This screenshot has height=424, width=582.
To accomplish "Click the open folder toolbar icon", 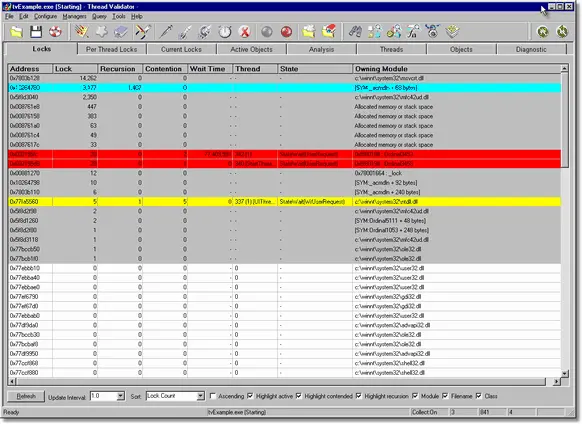I will [16, 32].
